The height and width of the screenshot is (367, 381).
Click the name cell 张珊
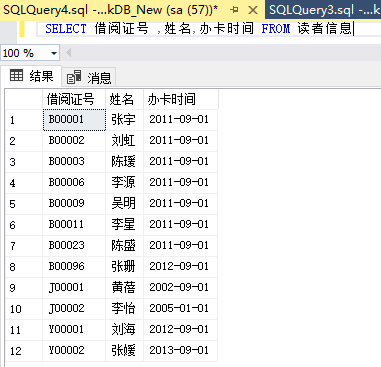tap(124, 267)
